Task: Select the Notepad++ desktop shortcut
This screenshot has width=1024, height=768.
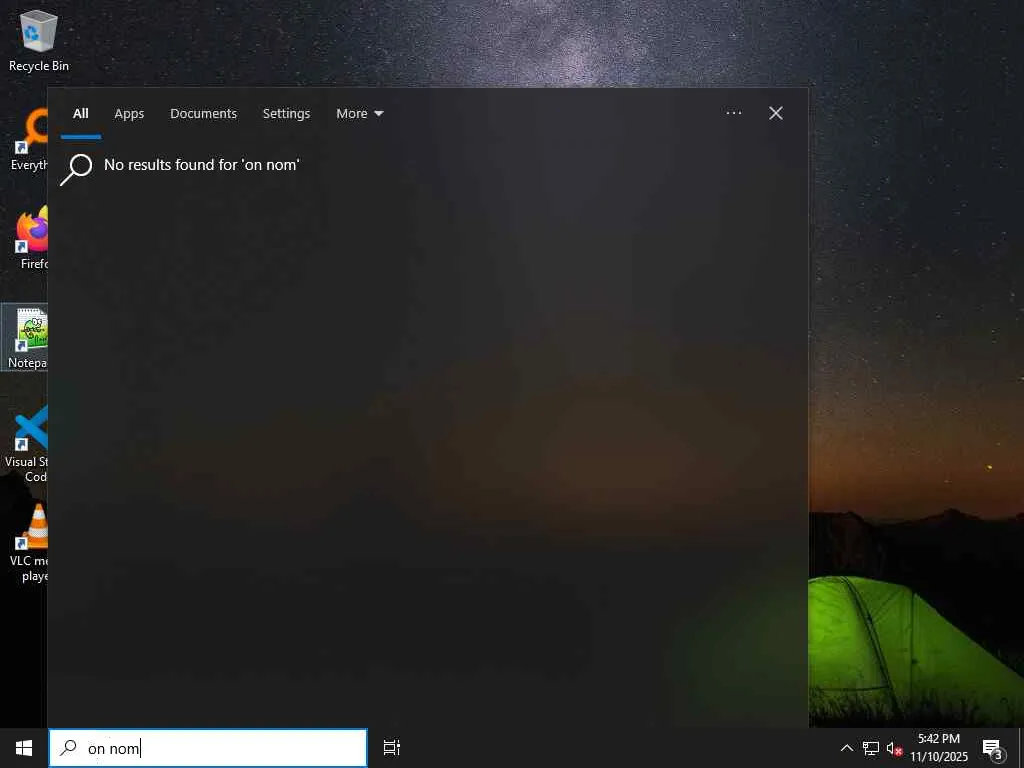Action: coord(26,338)
